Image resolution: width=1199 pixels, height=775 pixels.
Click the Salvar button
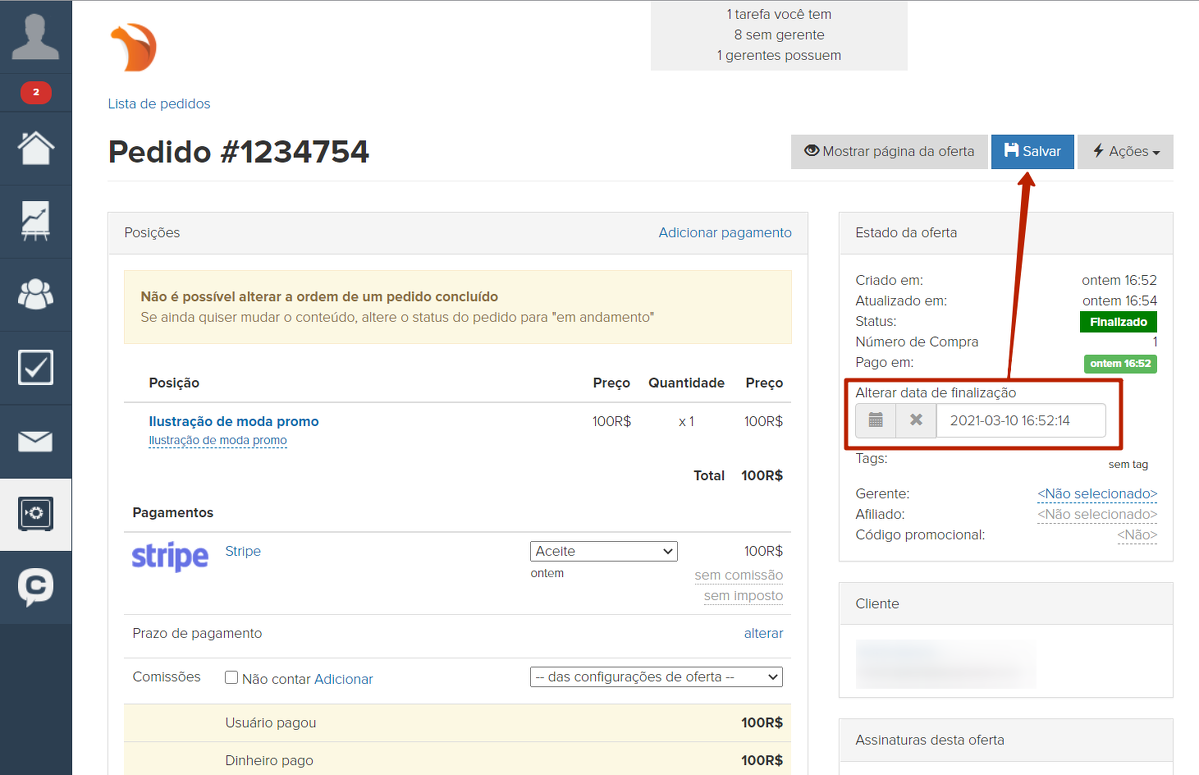pos(1032,152)
